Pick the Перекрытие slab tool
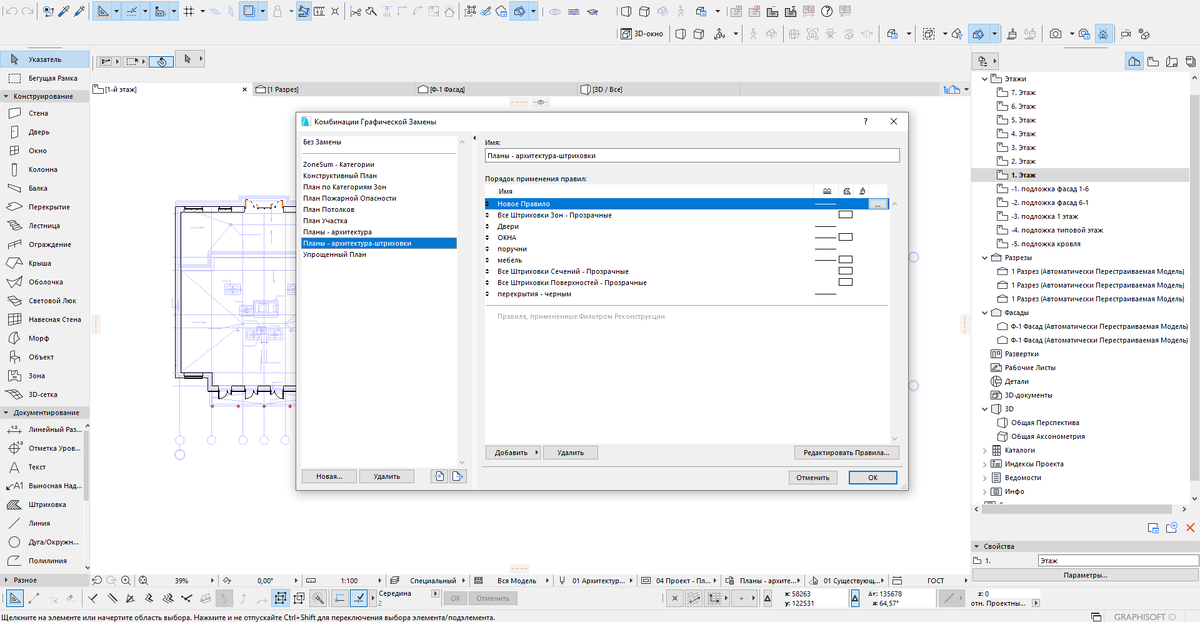Screen dimensions: 1200x622 [x=44, y=207]
